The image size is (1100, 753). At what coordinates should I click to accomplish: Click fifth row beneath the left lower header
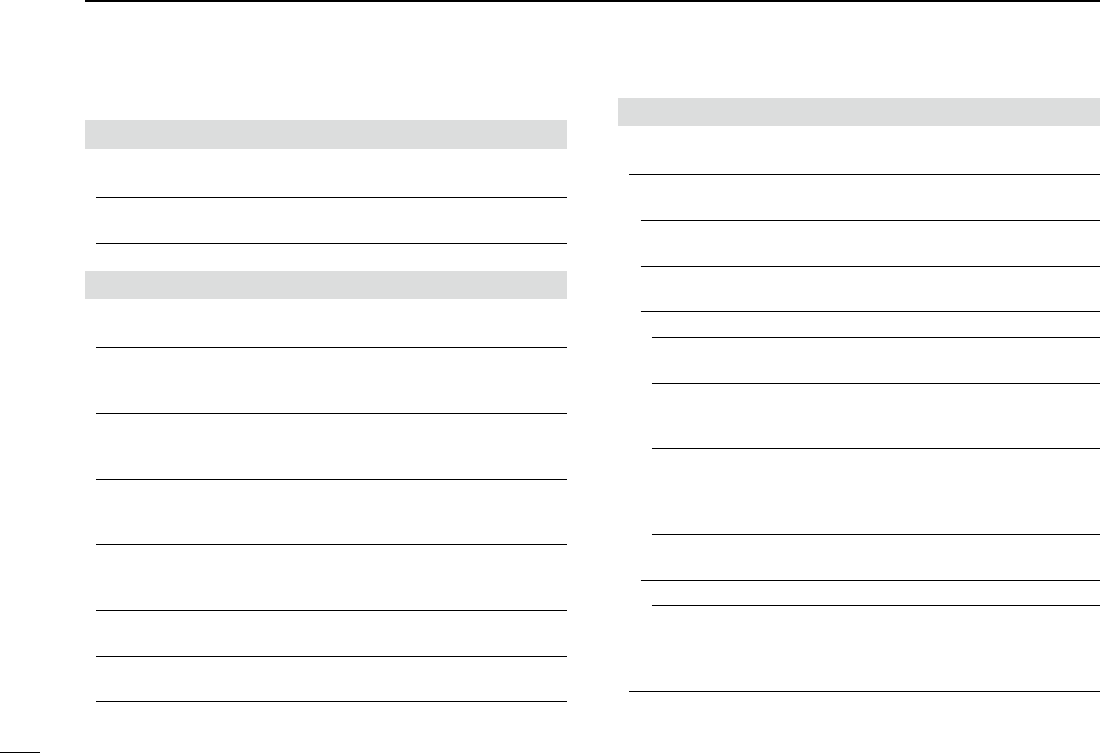pos(330,578)
